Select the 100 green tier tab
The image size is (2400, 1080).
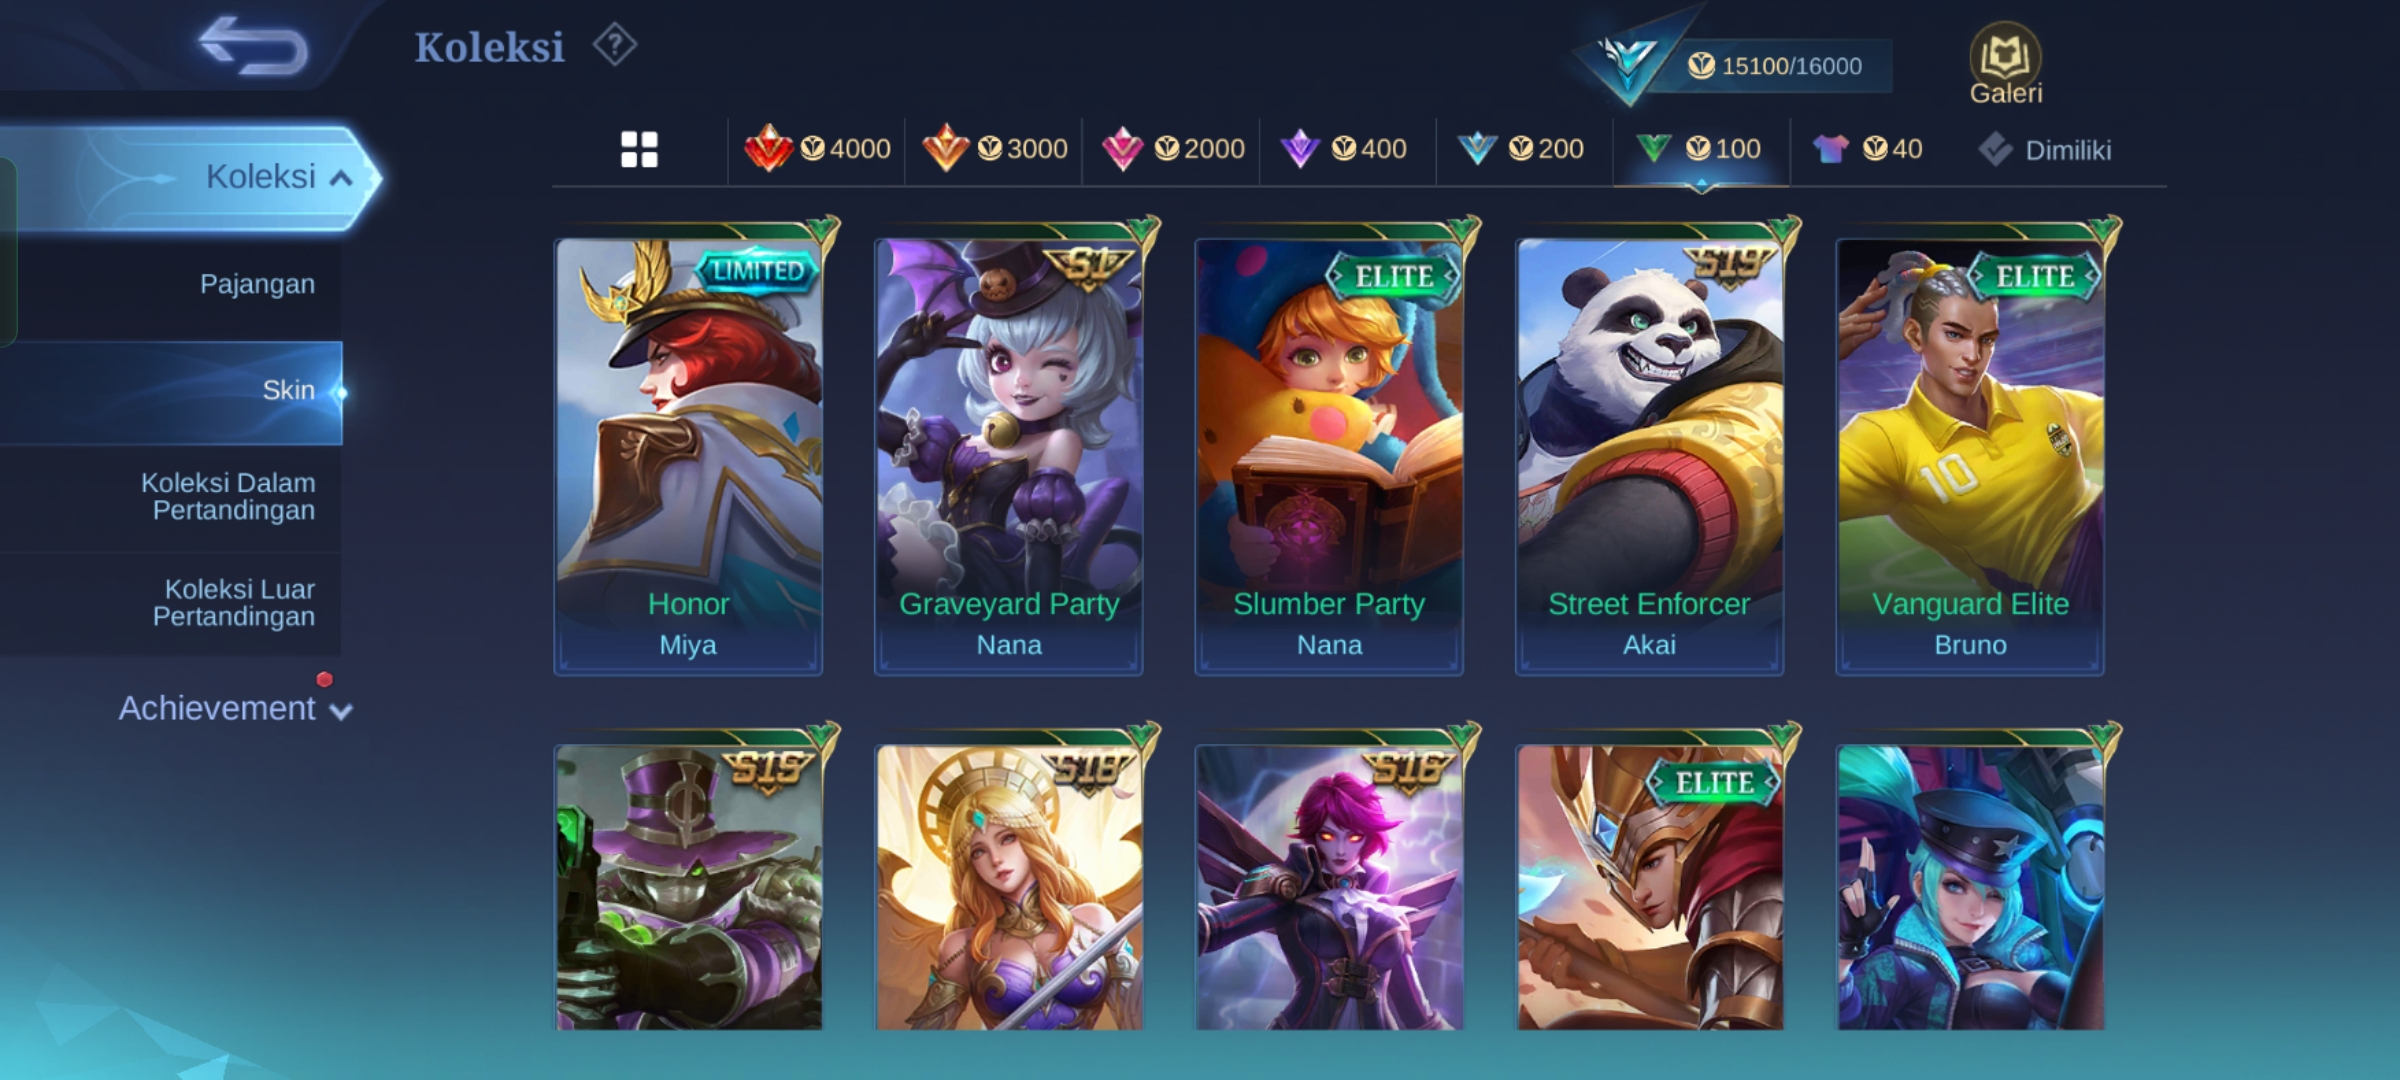coord(1698,149)
